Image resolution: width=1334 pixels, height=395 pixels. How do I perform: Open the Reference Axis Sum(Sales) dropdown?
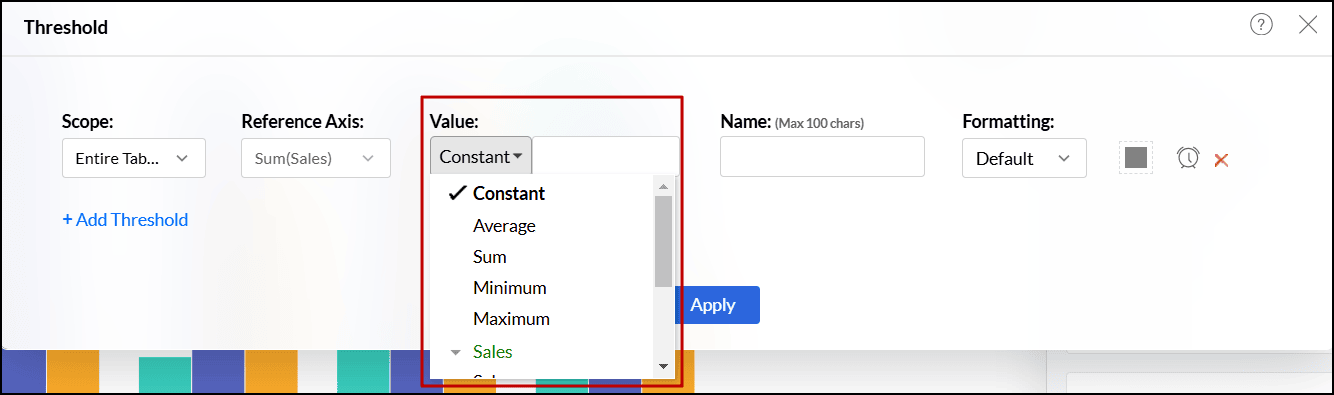coord(316,158)
